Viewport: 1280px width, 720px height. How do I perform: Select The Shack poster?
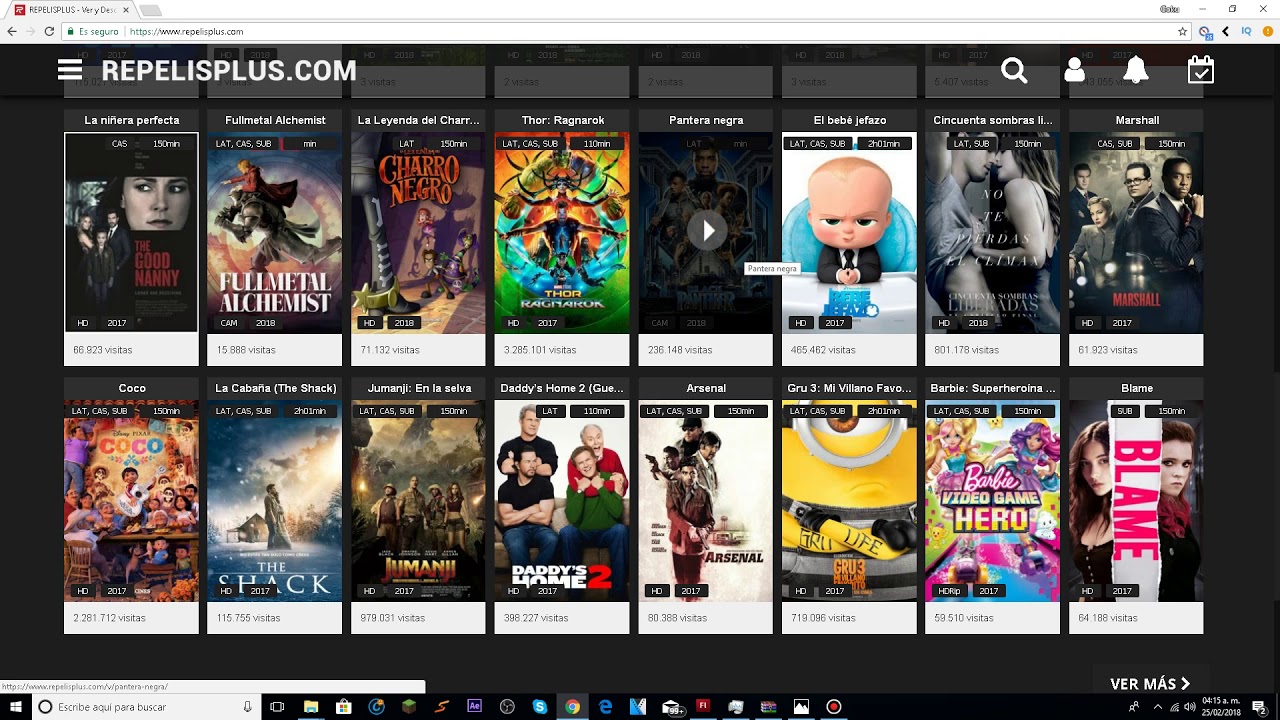click(274, 500)
